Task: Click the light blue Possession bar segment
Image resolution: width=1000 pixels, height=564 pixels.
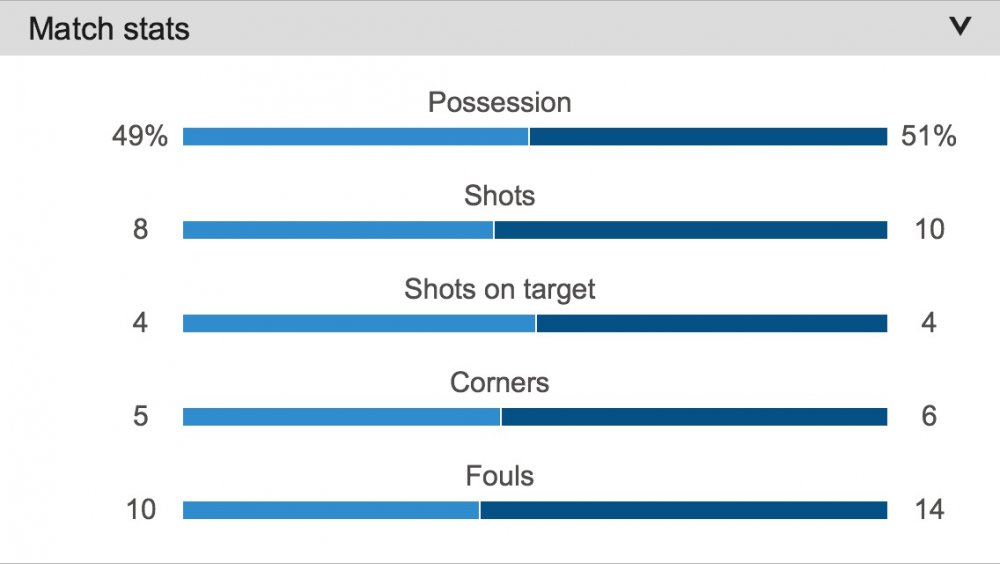Action: 355,137
